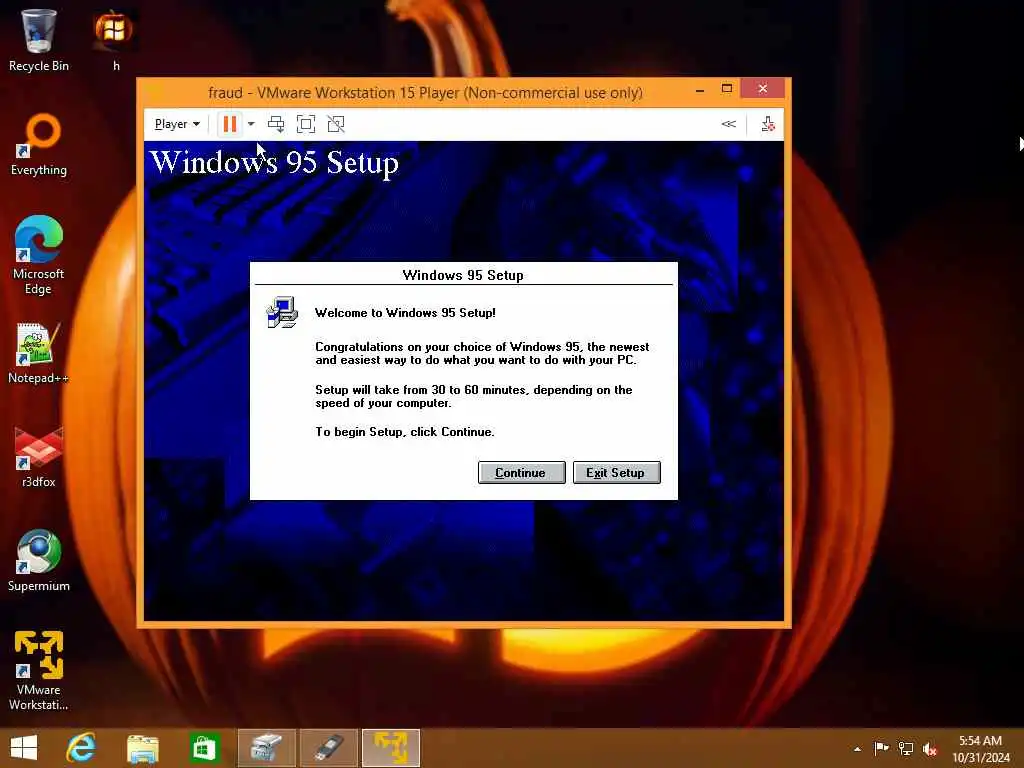
Task: Minimize the VMware Player window
Action: [x=700, y=89]
